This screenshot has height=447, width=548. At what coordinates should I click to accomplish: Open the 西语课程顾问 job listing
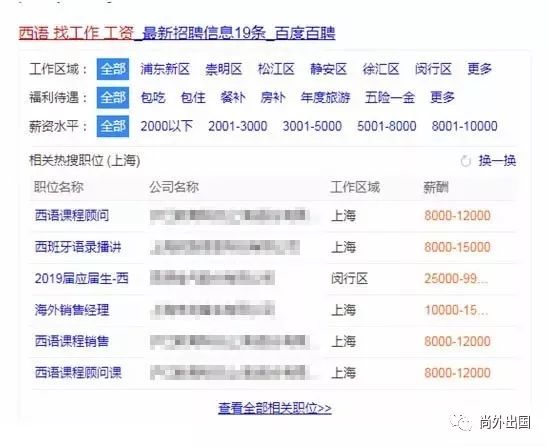coord(72,215)
